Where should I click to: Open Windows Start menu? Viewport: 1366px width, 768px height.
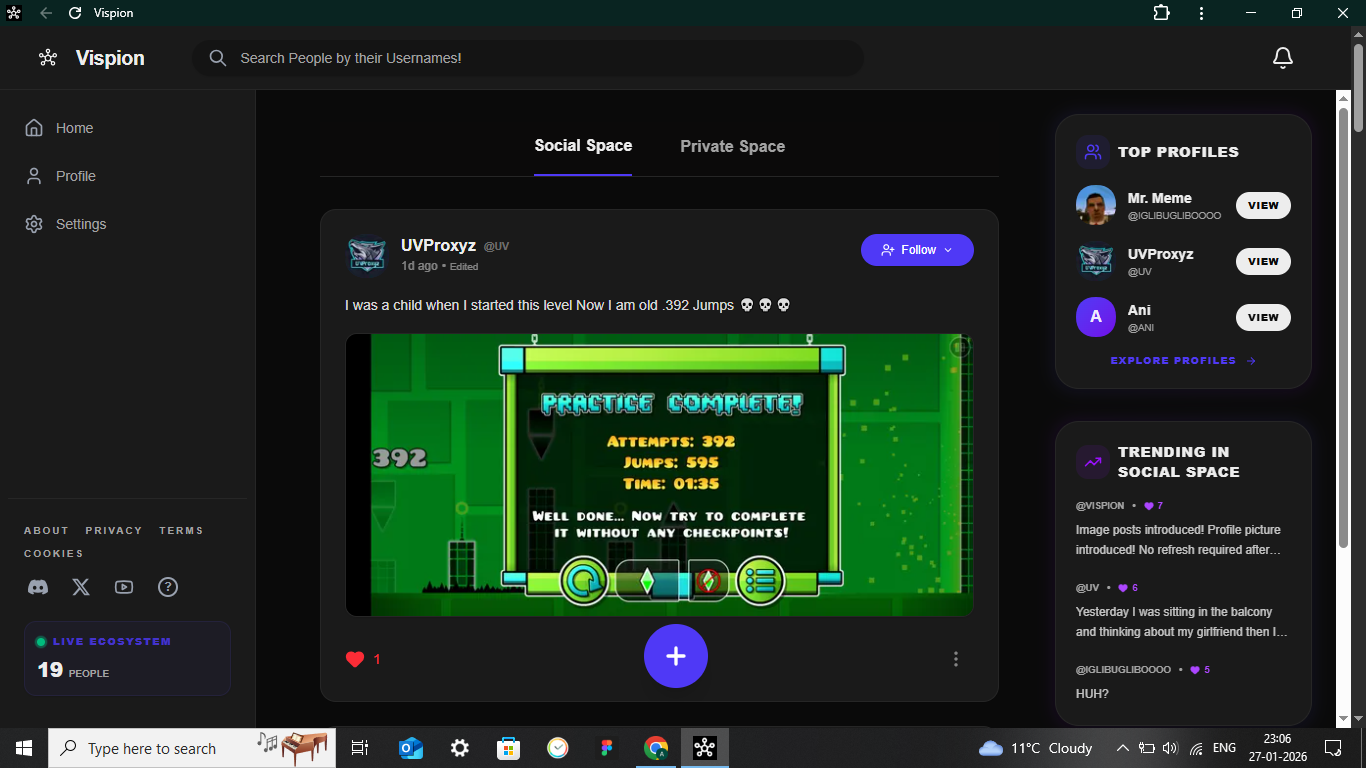click(24, 748)
